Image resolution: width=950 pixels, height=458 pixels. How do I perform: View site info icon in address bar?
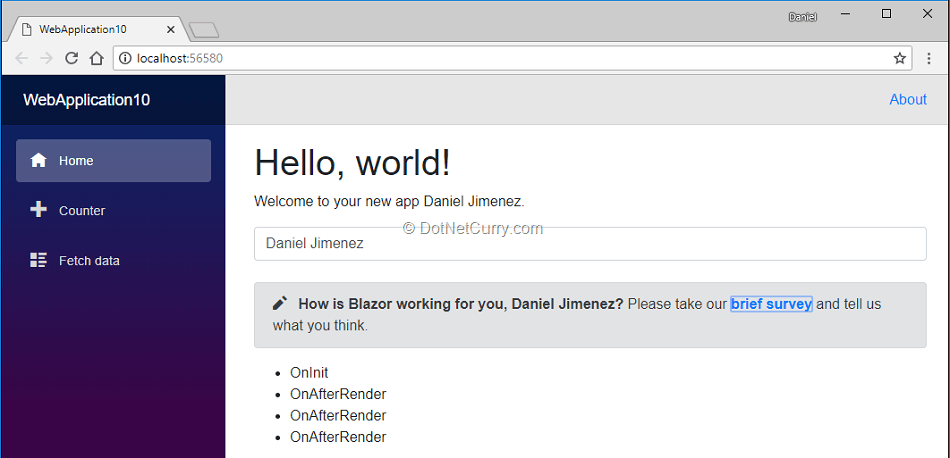pos(125,58)
